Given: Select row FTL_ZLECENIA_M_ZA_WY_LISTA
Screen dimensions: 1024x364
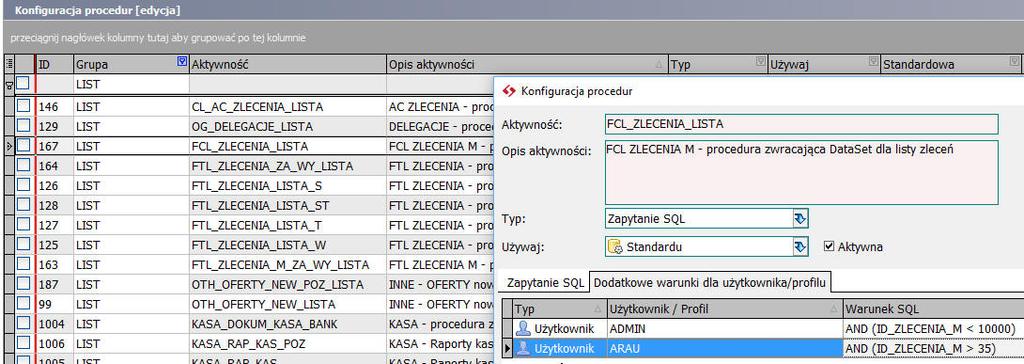Looking at the screenshot, I should 280,265.
